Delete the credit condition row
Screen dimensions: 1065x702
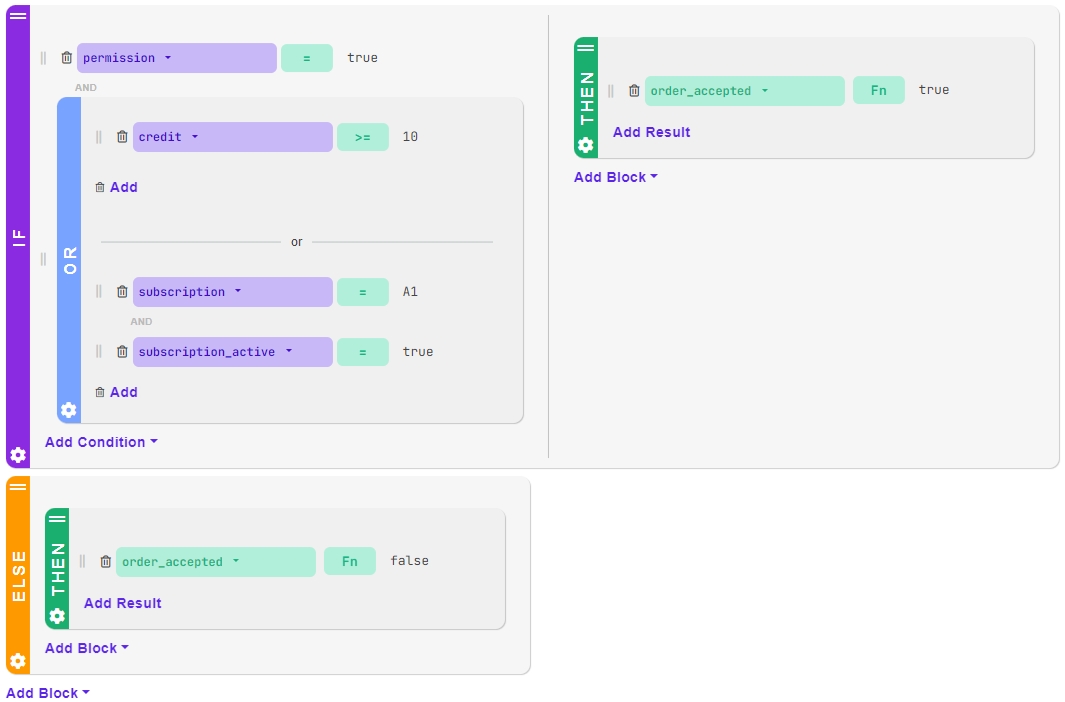tap(122, 137)
